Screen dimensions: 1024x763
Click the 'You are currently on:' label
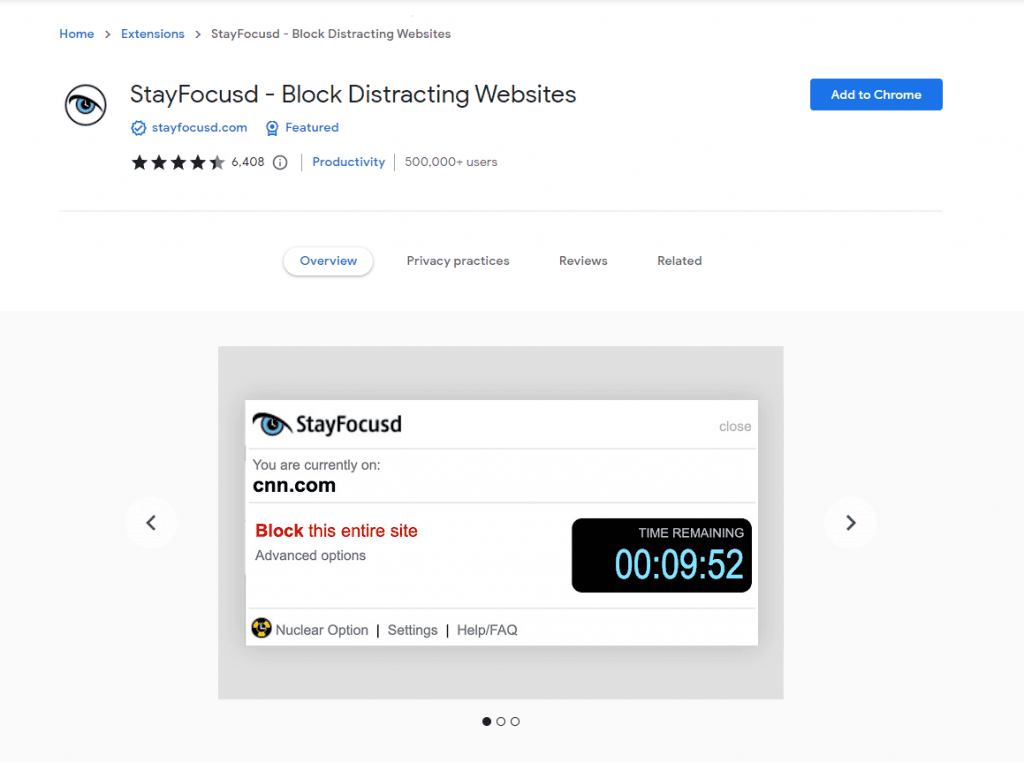click(317, 464)
